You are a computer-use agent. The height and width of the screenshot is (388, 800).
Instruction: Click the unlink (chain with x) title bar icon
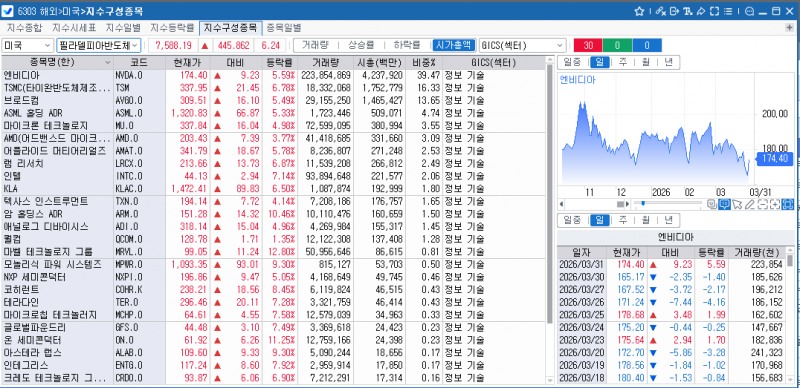[x=661, y=11]
